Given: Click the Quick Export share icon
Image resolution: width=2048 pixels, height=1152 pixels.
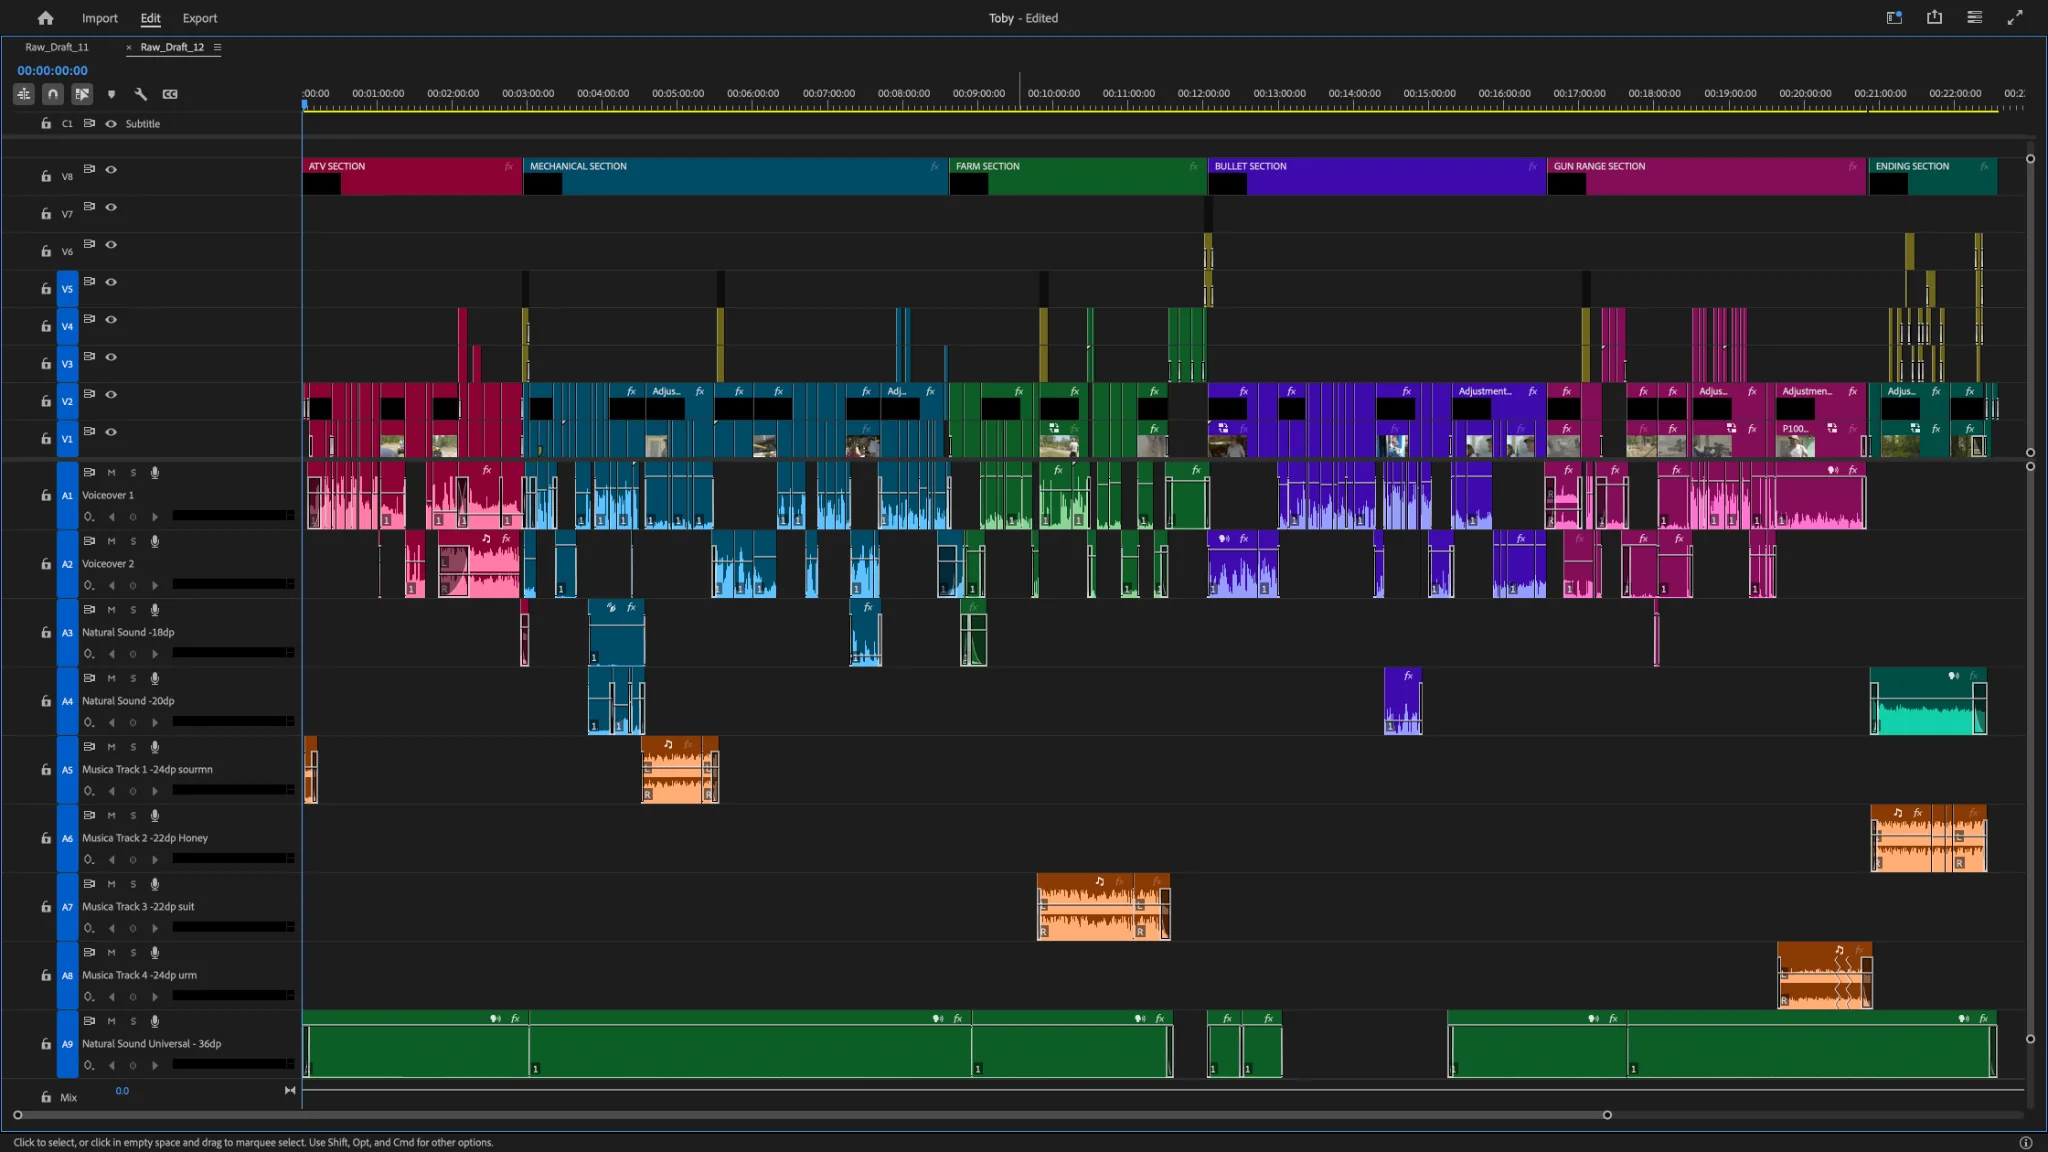Looking at the screenshot, I should click(1934, 17).
